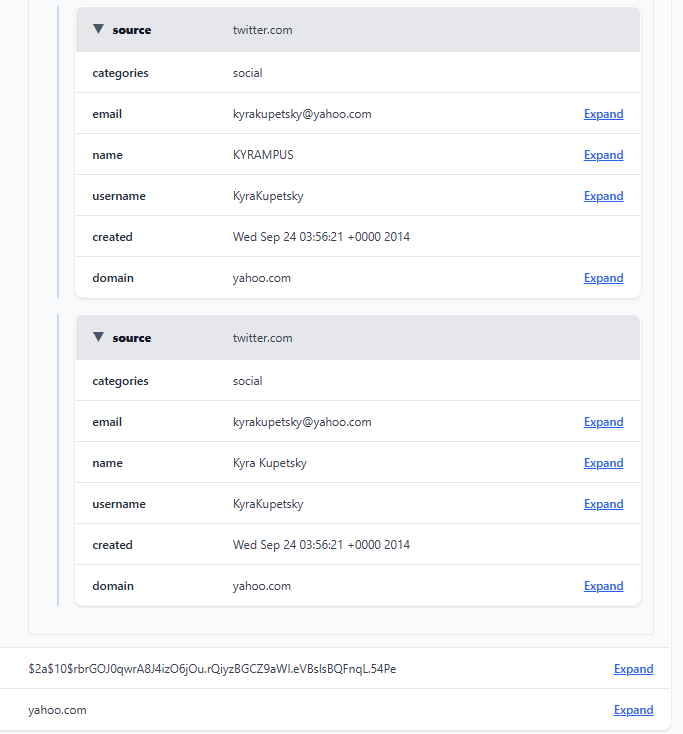Click the second source header bar label
Viewport: 683px width, 734px height.
coord(132,338)
